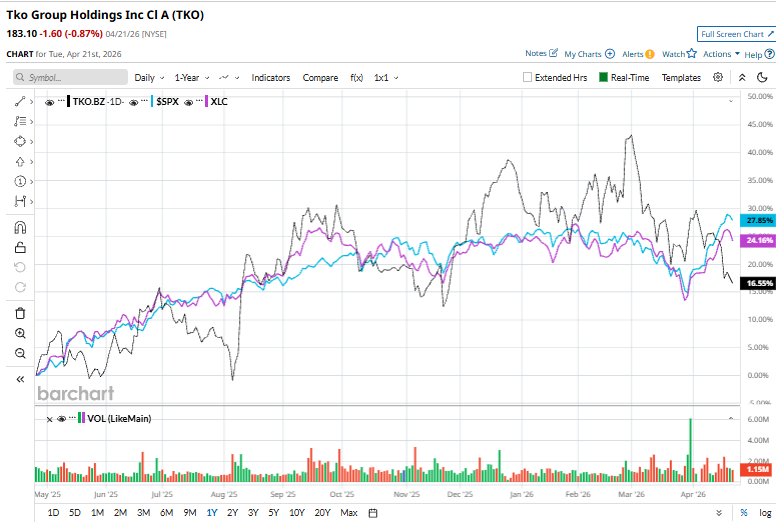The height and width of the screenshot is (522, 776).
Task: Lock drawings with the padlock icon
Action: pyautogui.click(x=20, y=247)
